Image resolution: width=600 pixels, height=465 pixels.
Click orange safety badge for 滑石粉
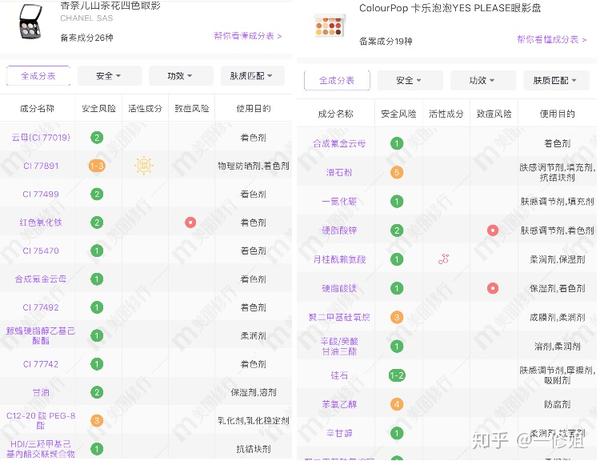tap(397, 172)
